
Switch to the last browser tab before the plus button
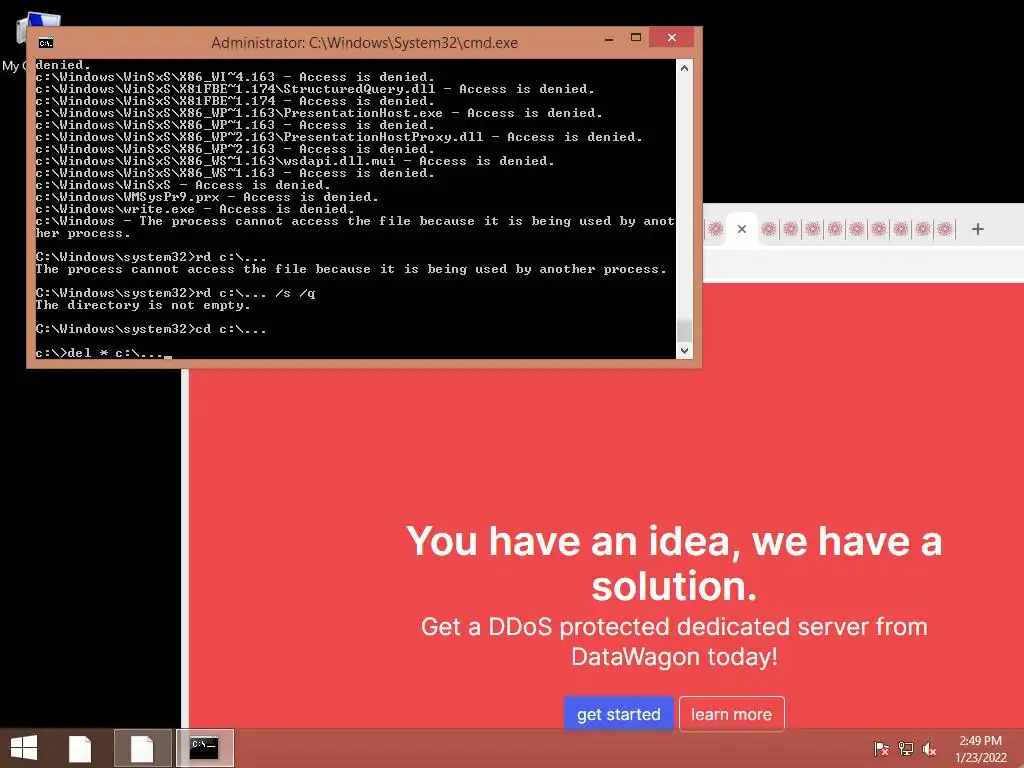pyautogui.click(x=944, y=229)
